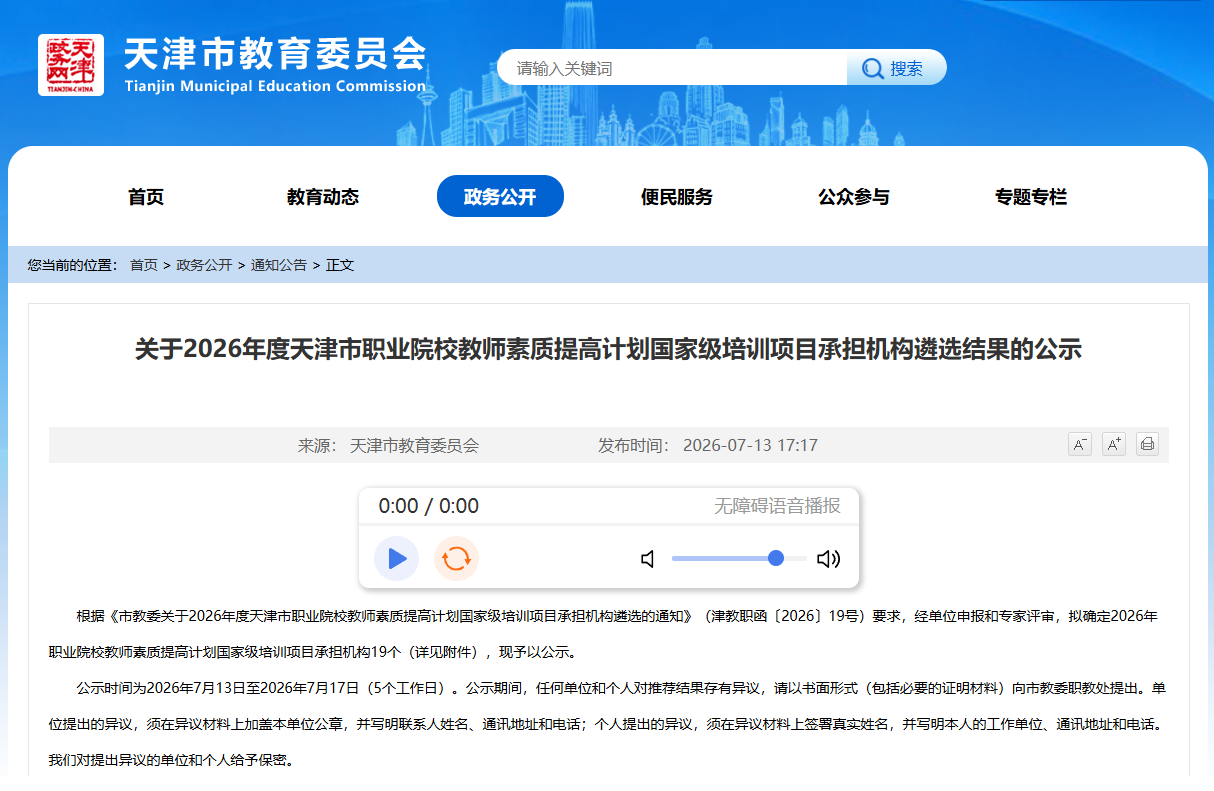Select the 政务公开 navigation tab
1214x791 pixels.
(x=500, y=197)
